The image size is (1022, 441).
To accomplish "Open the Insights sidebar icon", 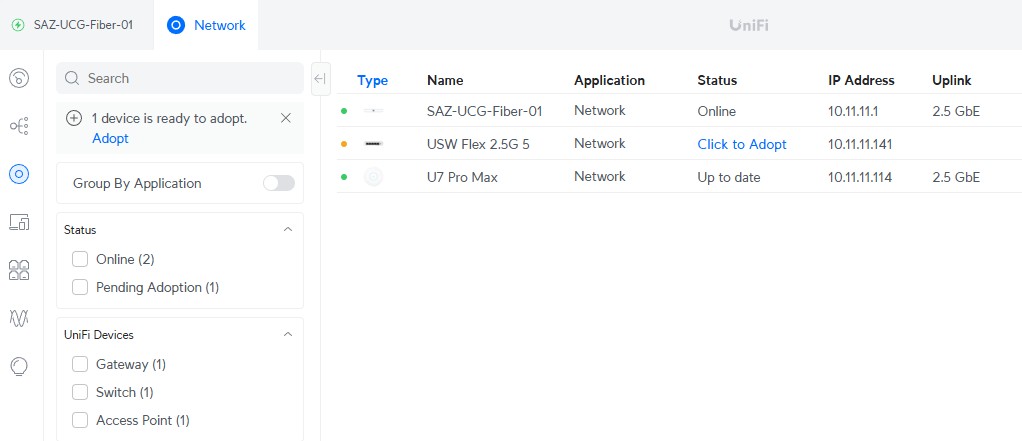I will (x=18, y=366).
